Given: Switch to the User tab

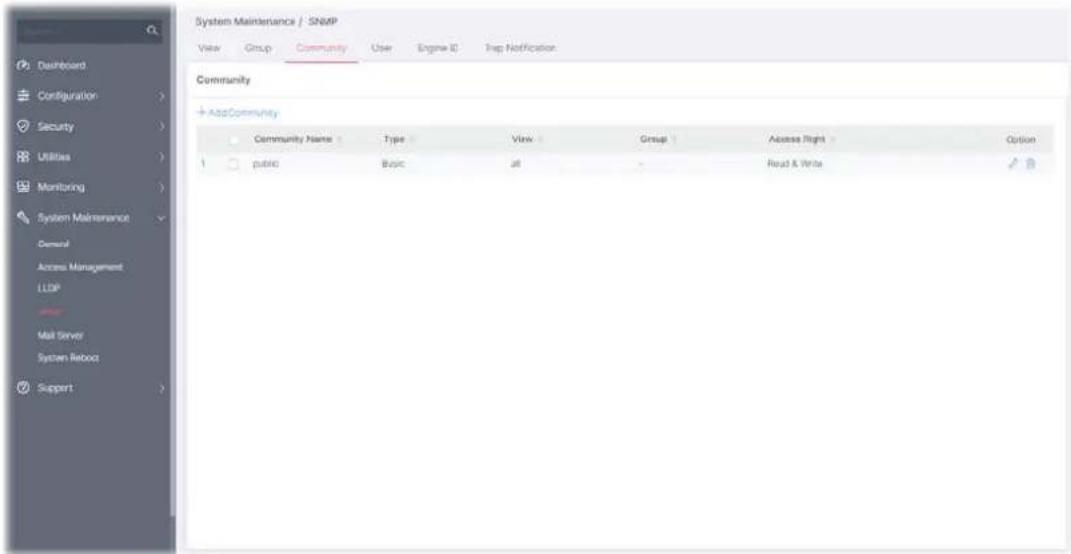Looking at the screenshot, I should coord(380,49).
